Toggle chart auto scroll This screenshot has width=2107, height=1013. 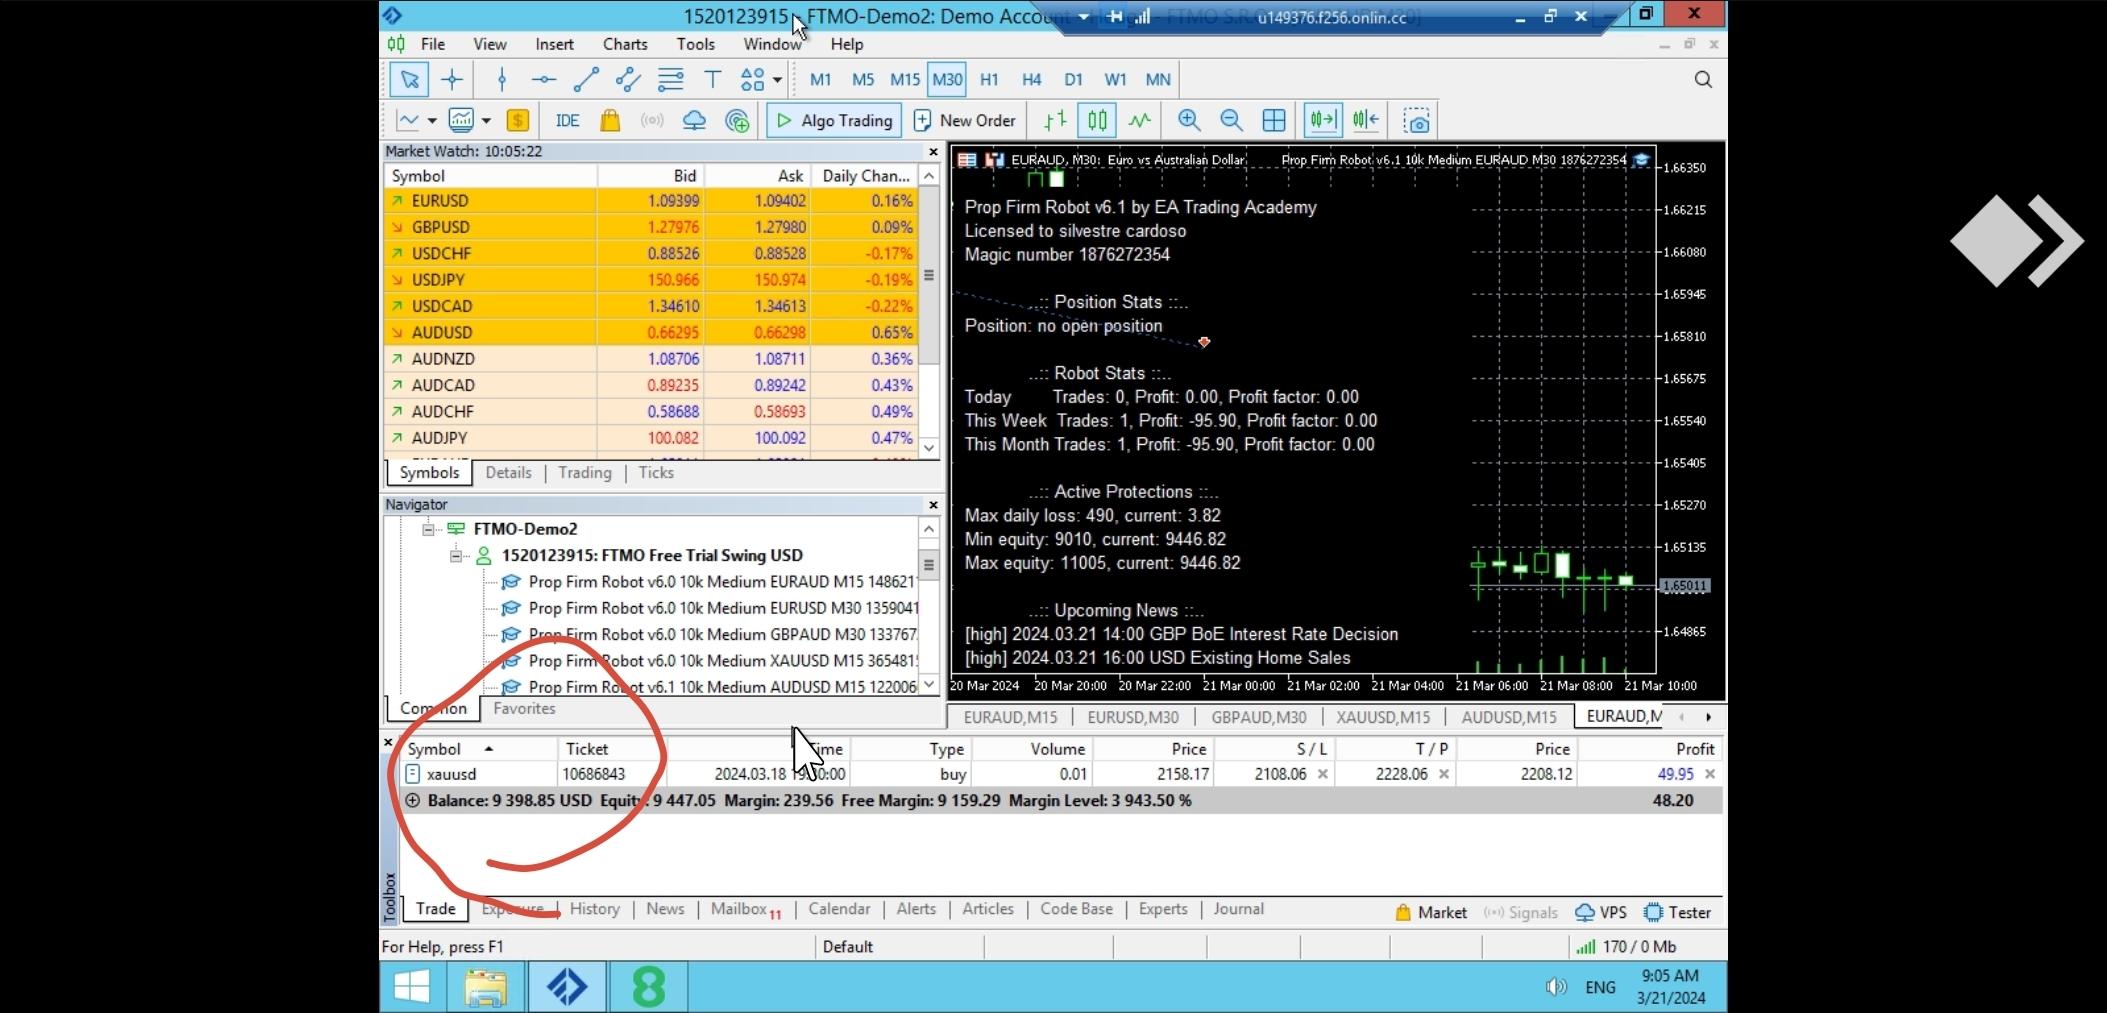[1323, 121]
